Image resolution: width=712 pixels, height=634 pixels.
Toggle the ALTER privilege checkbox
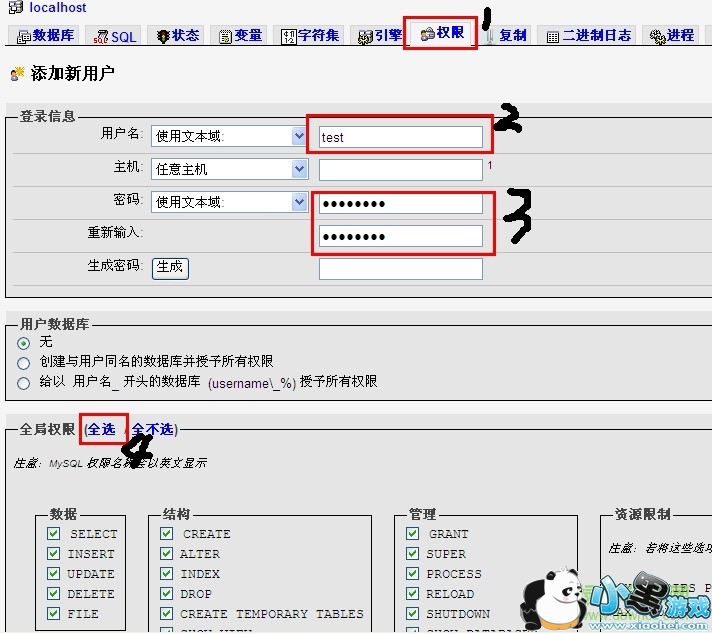[x=167, y=553]
